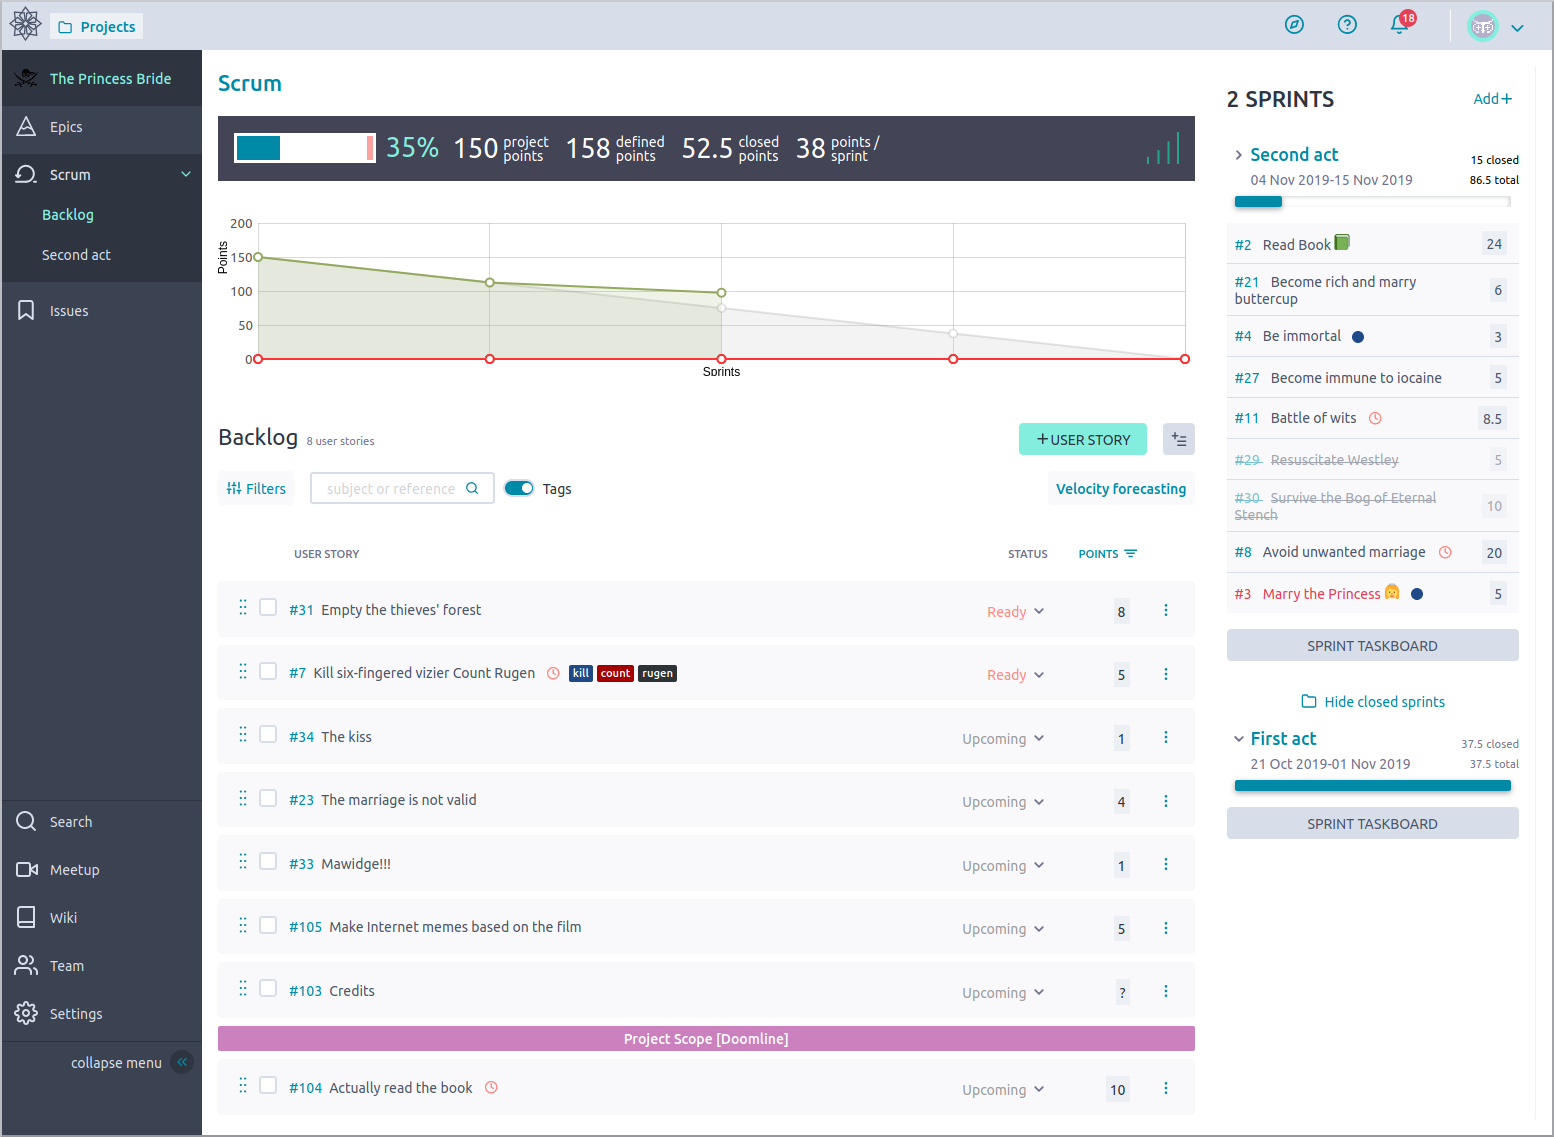Collapse the First act sprint panel

tap(1240, 738)
